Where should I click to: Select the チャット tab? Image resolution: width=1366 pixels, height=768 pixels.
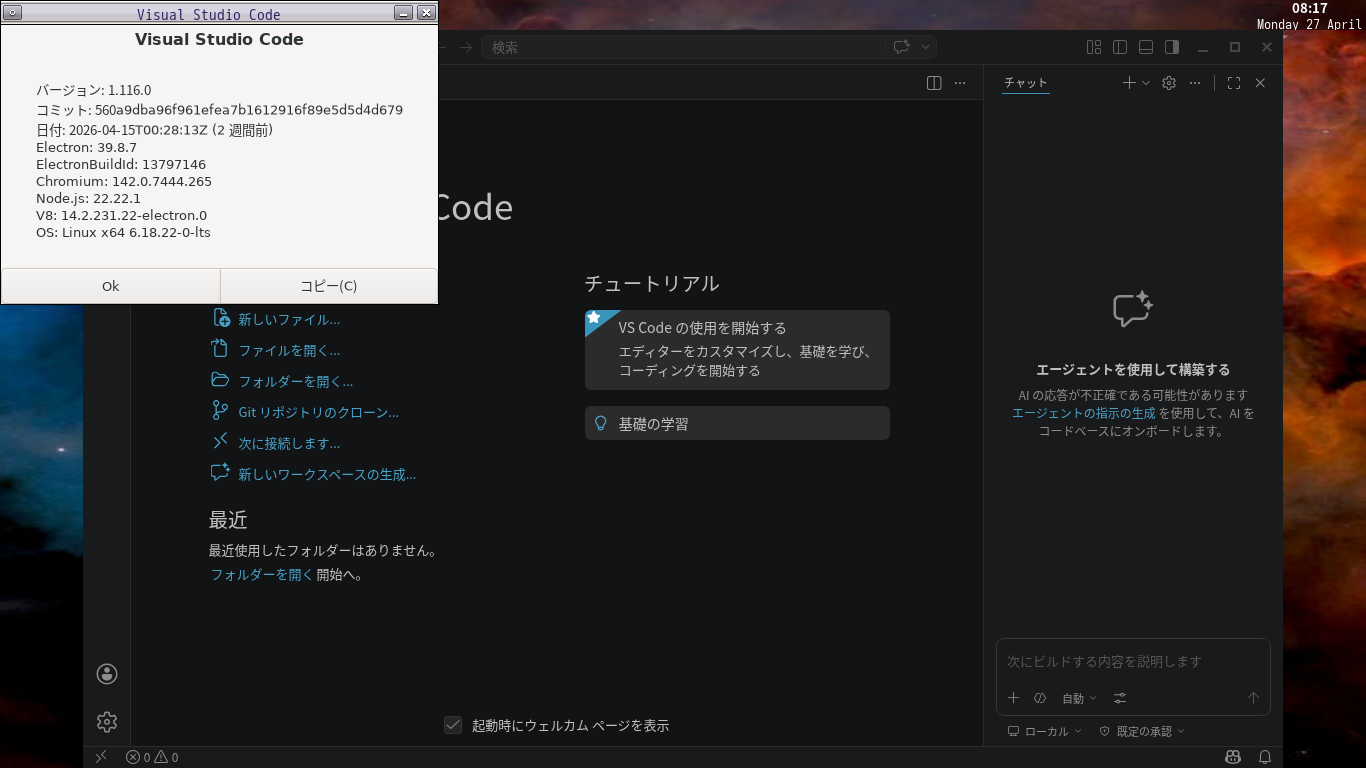(1025, 83)
